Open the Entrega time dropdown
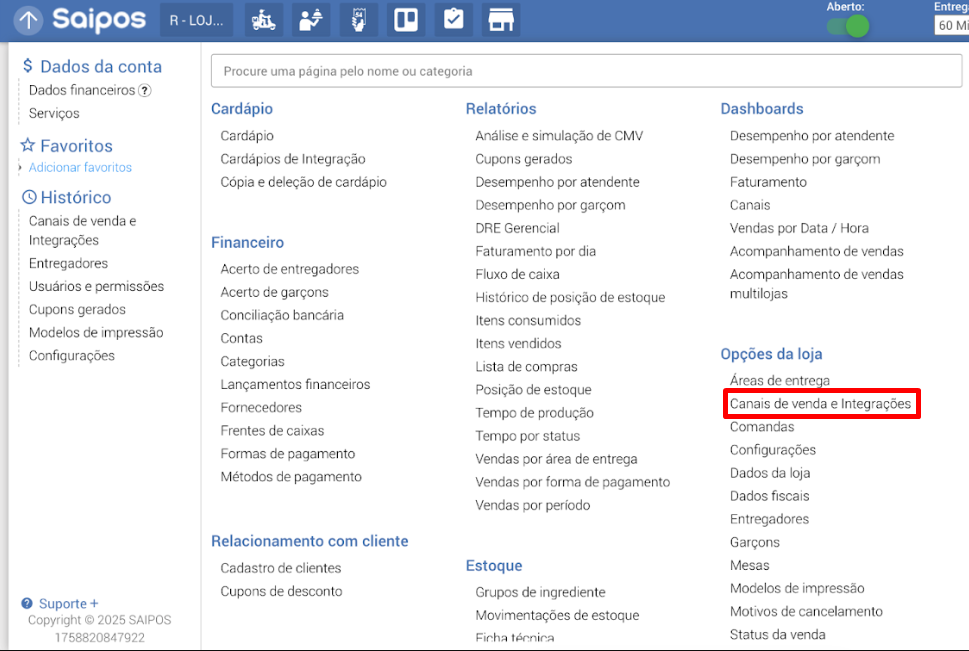This screenshot has width=969, height=651. (950, 26)
